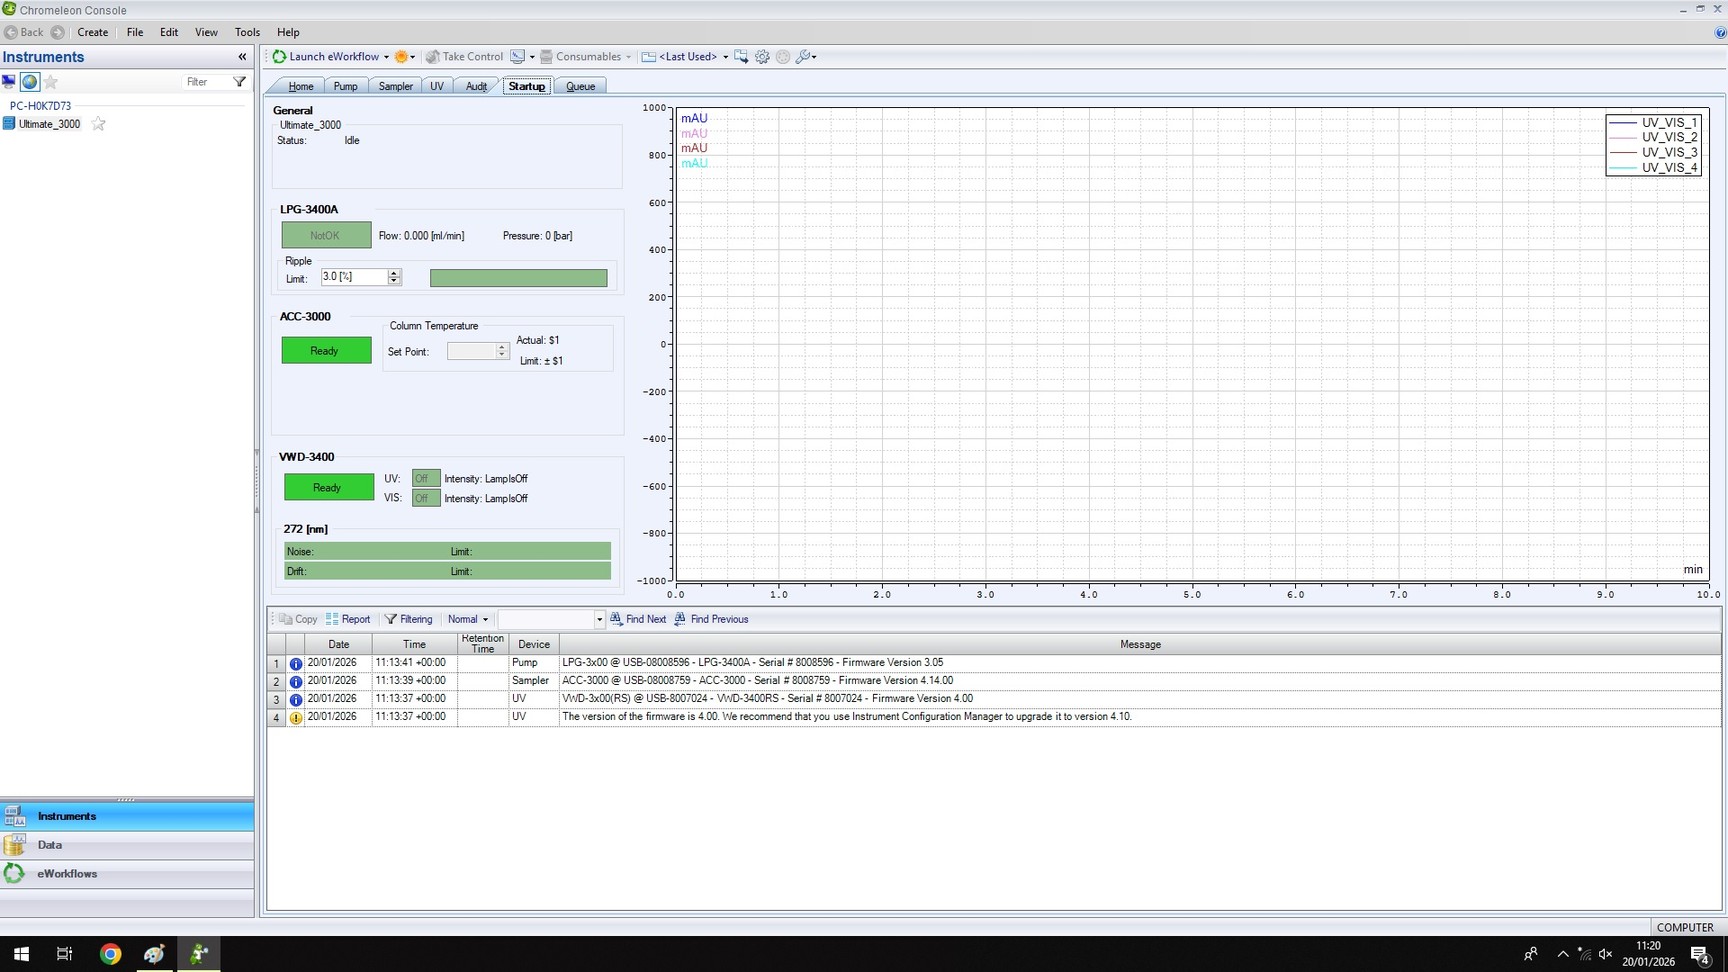This screenshot has width=1728, height=972.
Task: Turn on the UV lamp toggle
Action: click(424, 478)
